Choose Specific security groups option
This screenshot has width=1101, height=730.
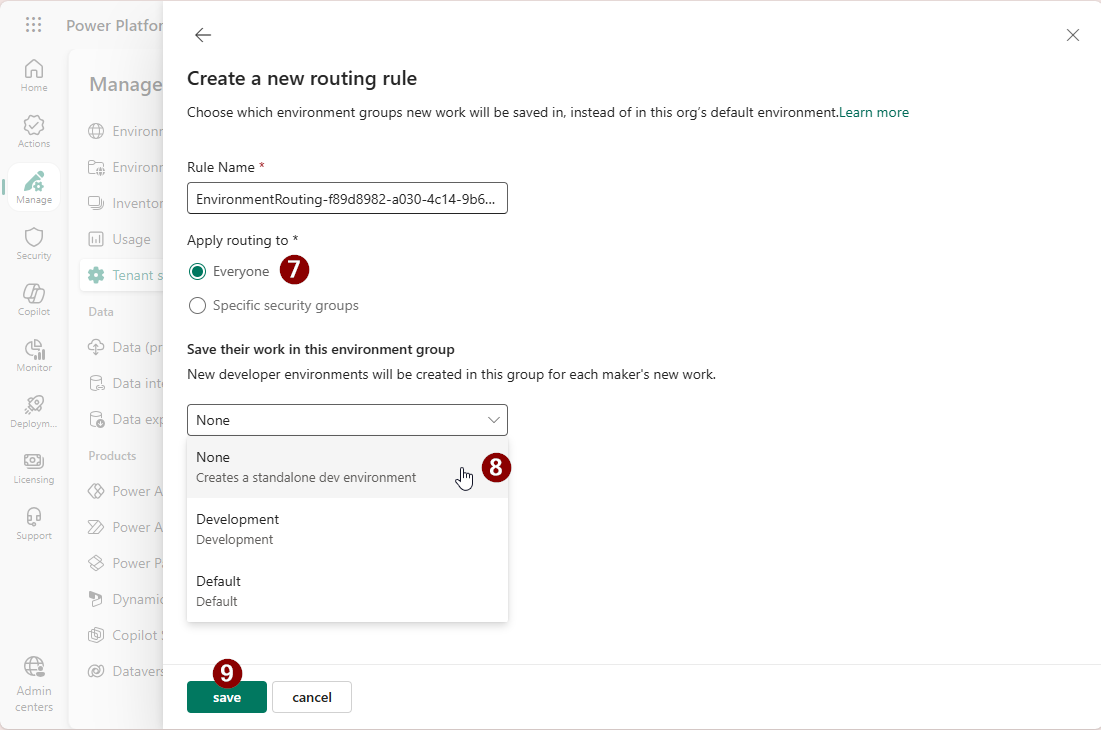pyautogui.click(x=197, y=305)
